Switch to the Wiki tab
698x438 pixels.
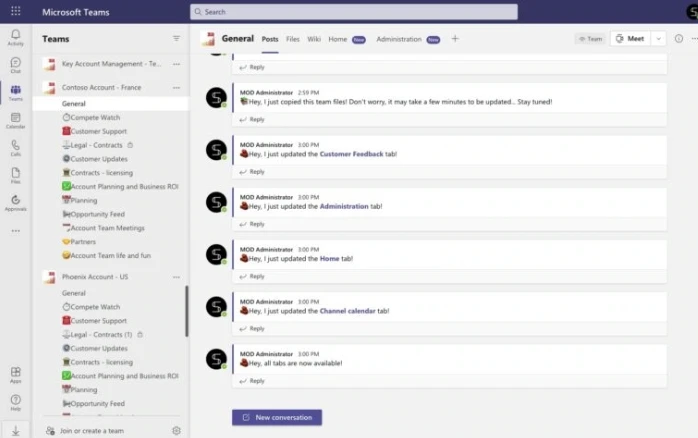click(x=314, y=39)
